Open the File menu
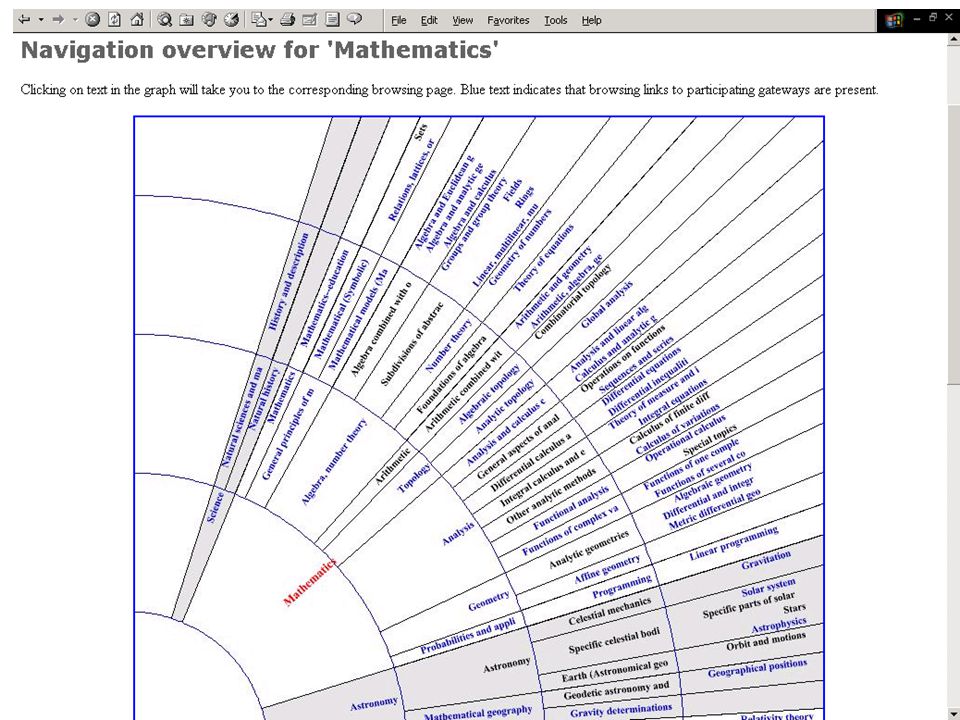Image resolution: width=960 pixels, height=720 pixels. [399, 20]
